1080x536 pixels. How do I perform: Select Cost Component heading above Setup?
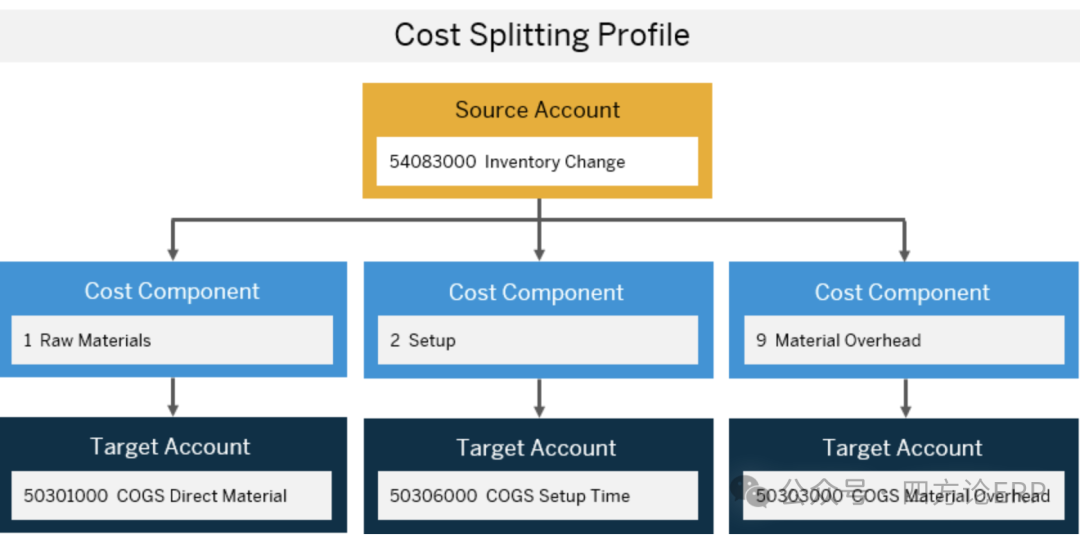(x=537, y=292)
